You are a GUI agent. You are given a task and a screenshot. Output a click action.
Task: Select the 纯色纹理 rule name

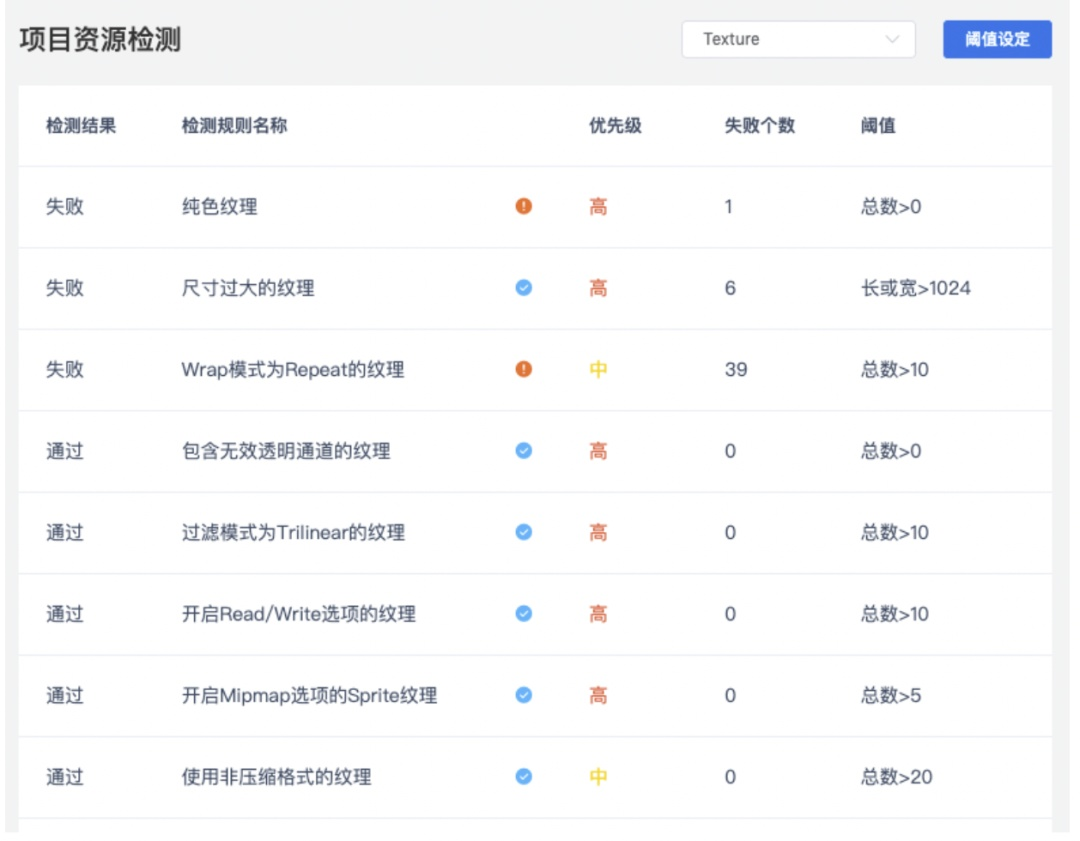pos(219,207)
